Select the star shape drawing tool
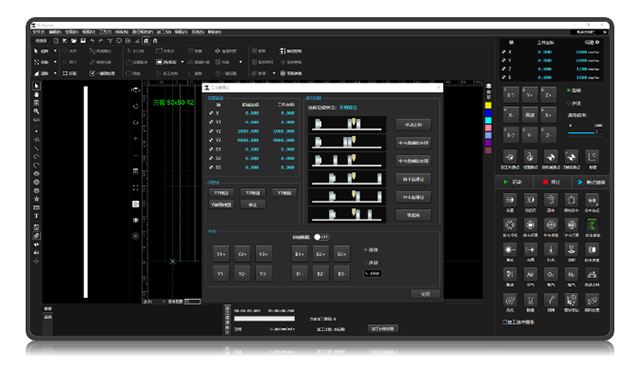The width and height of the screenshot is (640, 372). click(36, 199)
